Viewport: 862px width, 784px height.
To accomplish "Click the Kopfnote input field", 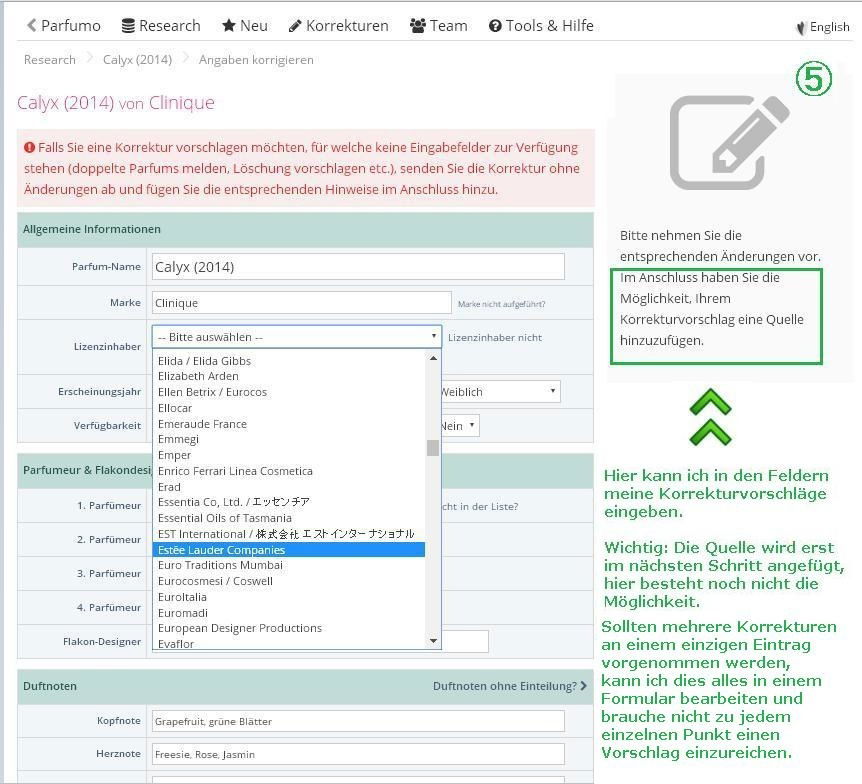I will (358, 721).
